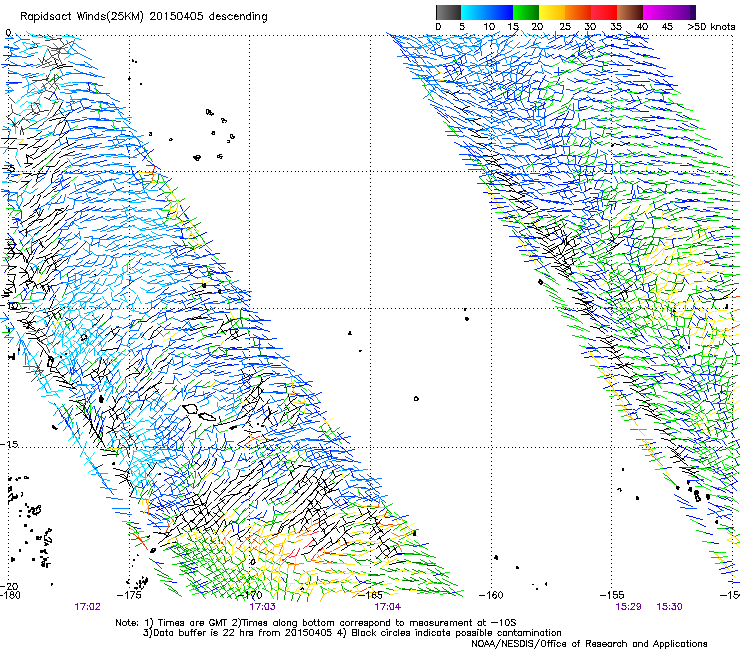Click the red 30-35 knots legend segment
The image size is (740, 650).
click(x=604, y=12)
